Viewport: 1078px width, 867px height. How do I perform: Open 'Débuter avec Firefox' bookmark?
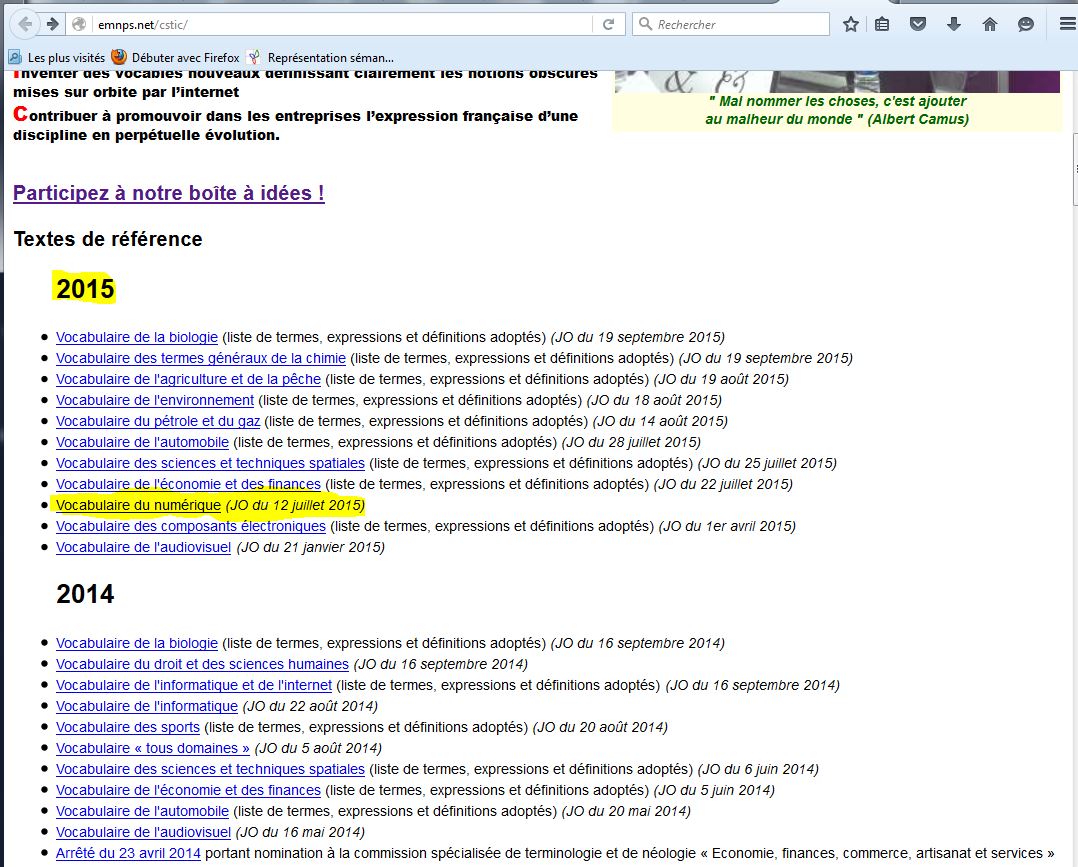[175, 58]
